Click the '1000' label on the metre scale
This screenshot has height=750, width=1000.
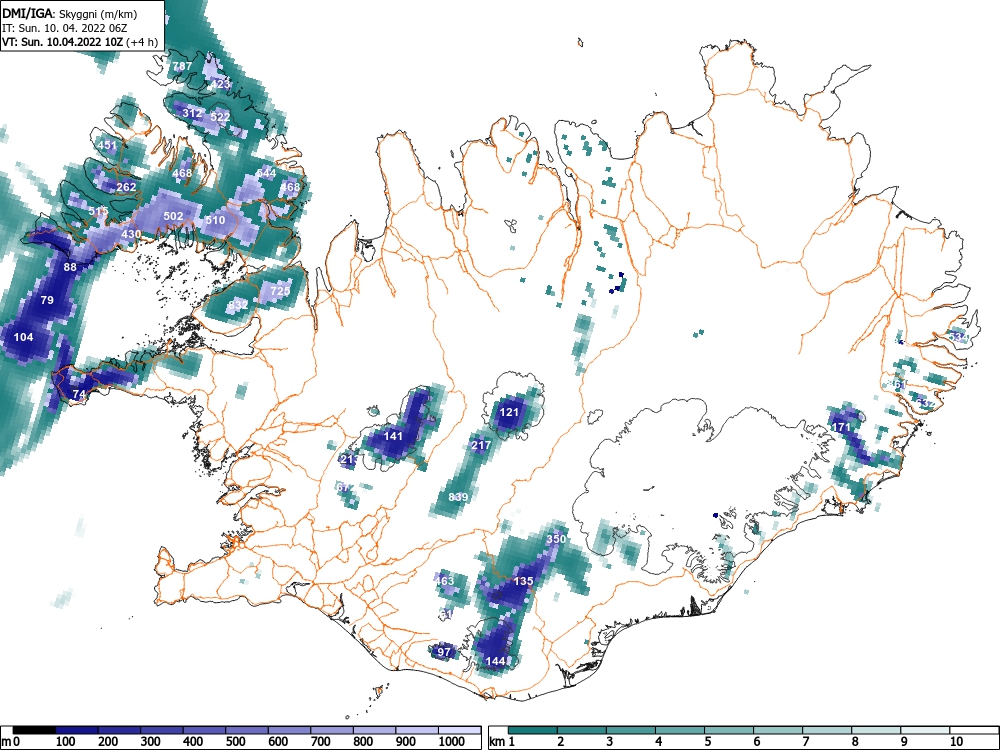[x=452, y=741]
